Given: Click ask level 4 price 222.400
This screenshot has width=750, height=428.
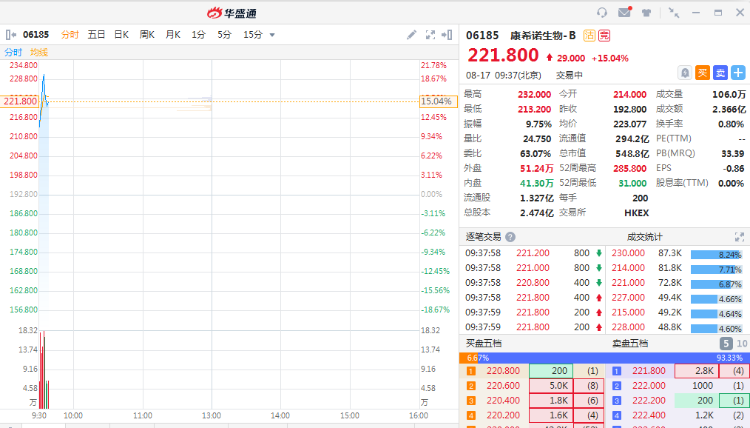Looking at the screenshot, I should [x=649, y=415].
